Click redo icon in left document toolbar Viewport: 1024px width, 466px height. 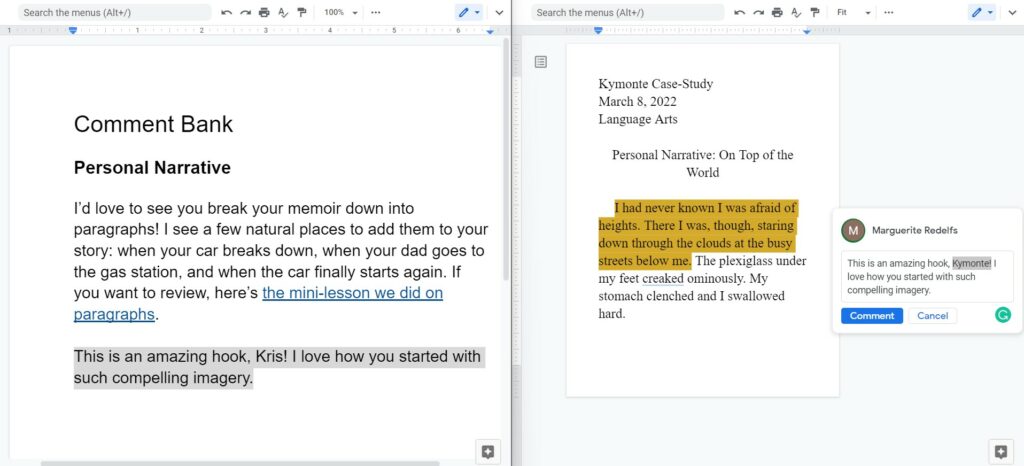[246, 12]
